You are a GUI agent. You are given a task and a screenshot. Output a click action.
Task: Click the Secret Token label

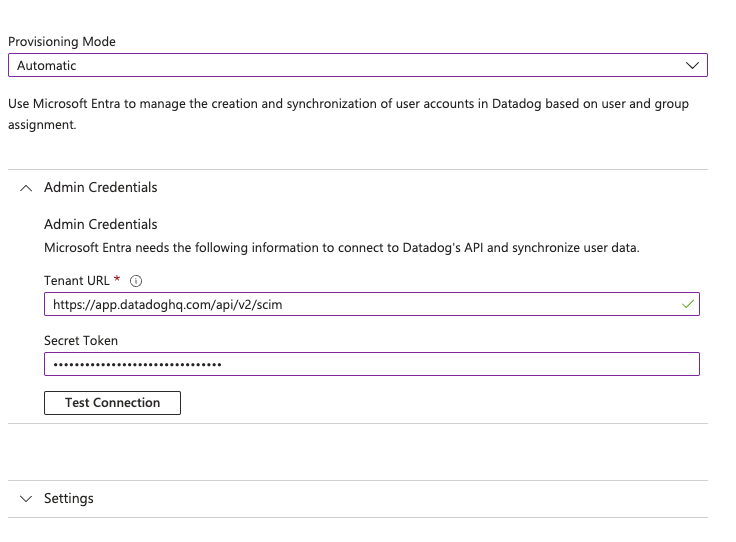pos(81,341)
